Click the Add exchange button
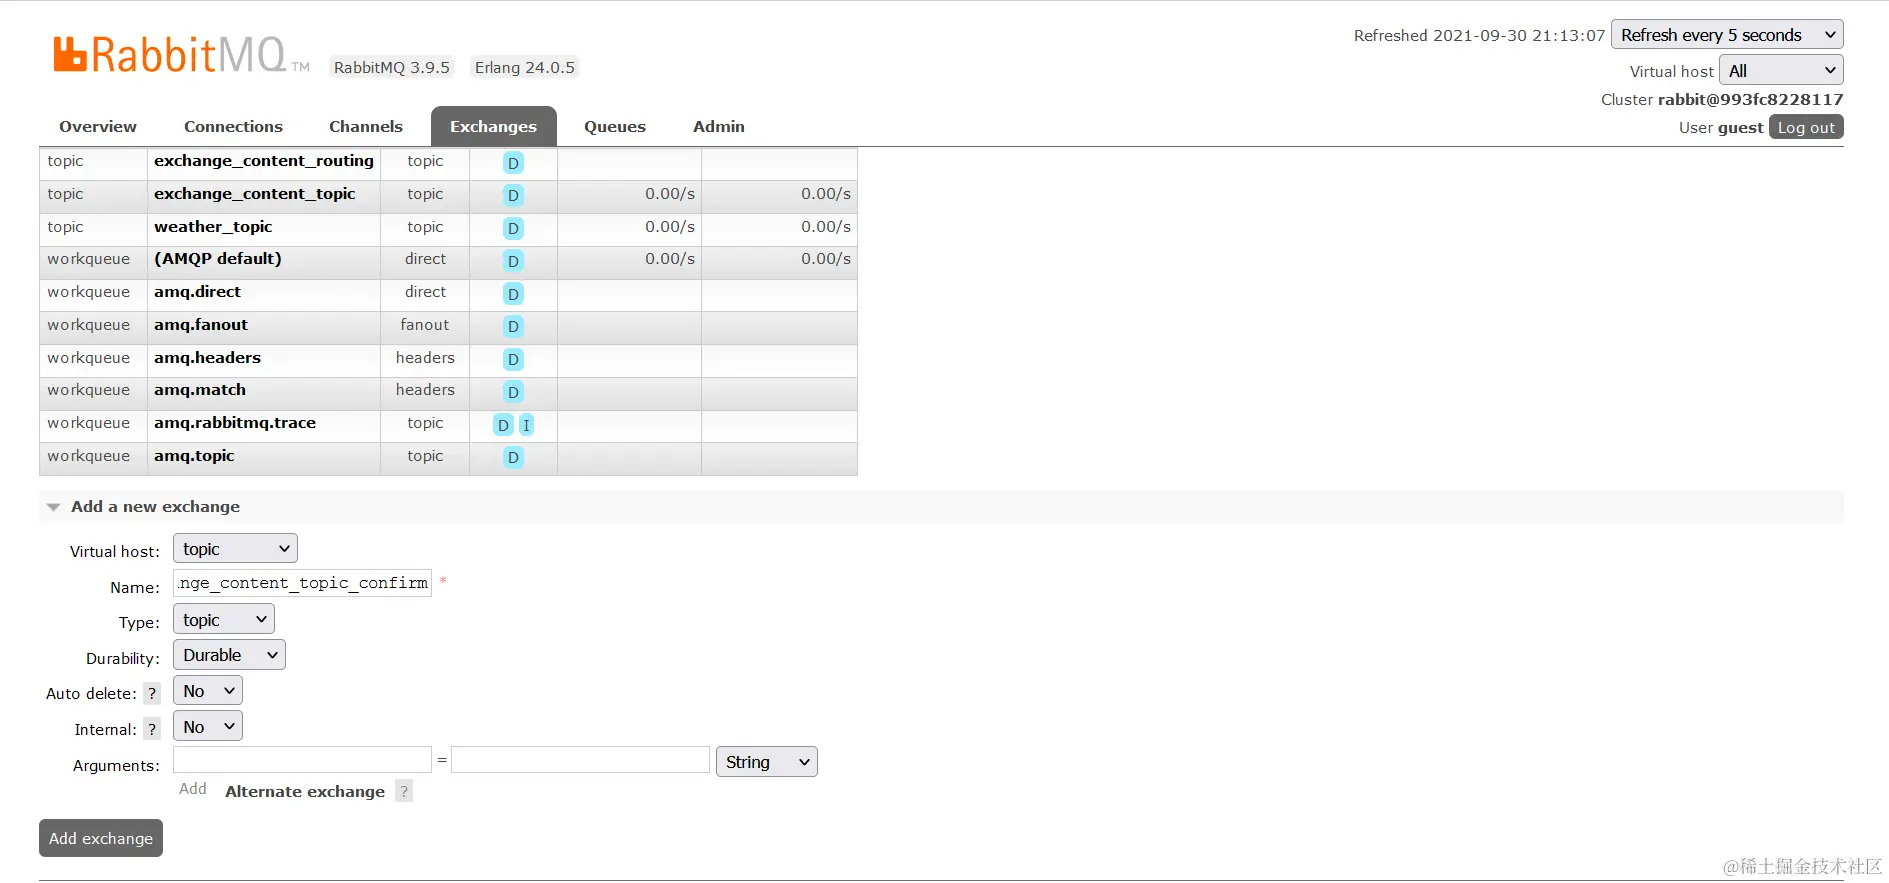 point(101,838)
